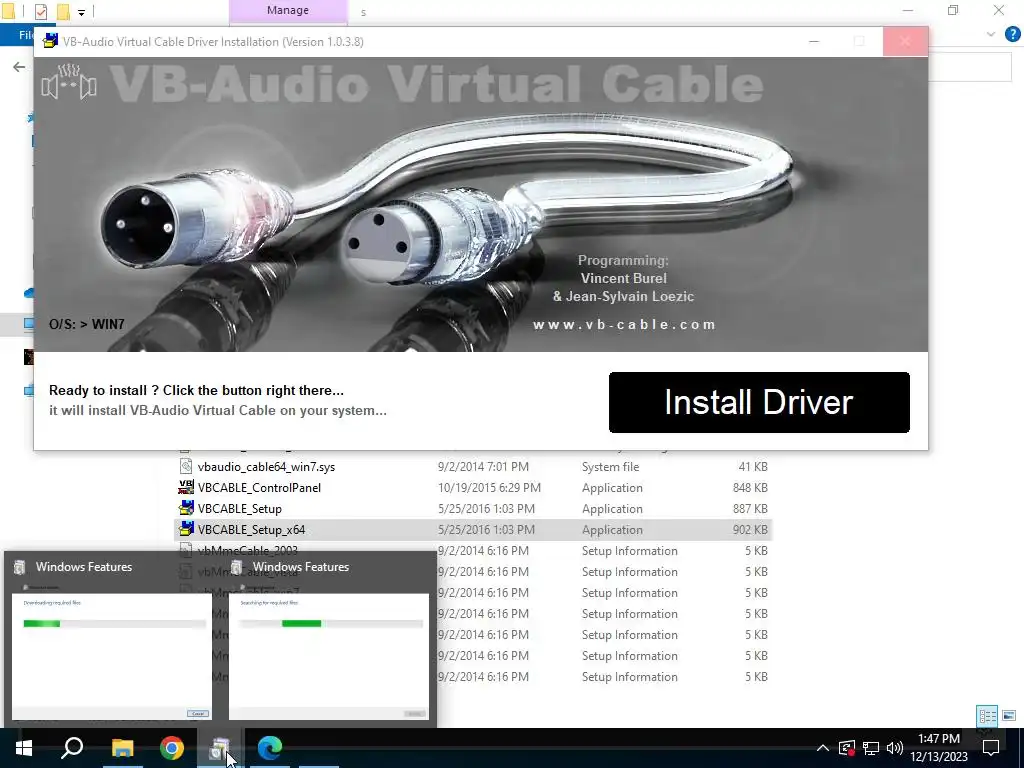The width and height of the screenshot is (1024, 768).
Task: Click Cancel in the Downloading required files preview
Action: coord(198,713)
